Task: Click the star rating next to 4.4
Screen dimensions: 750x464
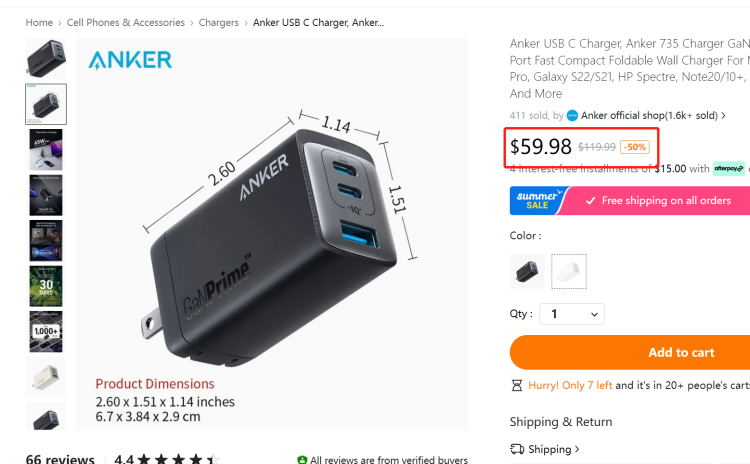Action: 178,460
